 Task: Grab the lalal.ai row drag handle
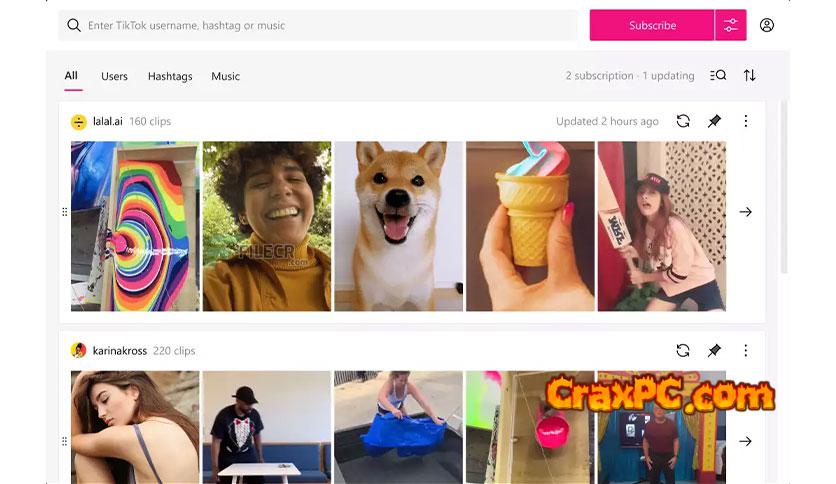(x=65, y=212)
